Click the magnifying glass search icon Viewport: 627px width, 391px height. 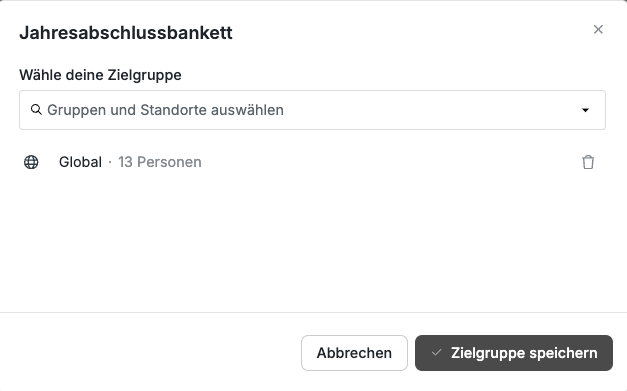click(x=36, y=110)
